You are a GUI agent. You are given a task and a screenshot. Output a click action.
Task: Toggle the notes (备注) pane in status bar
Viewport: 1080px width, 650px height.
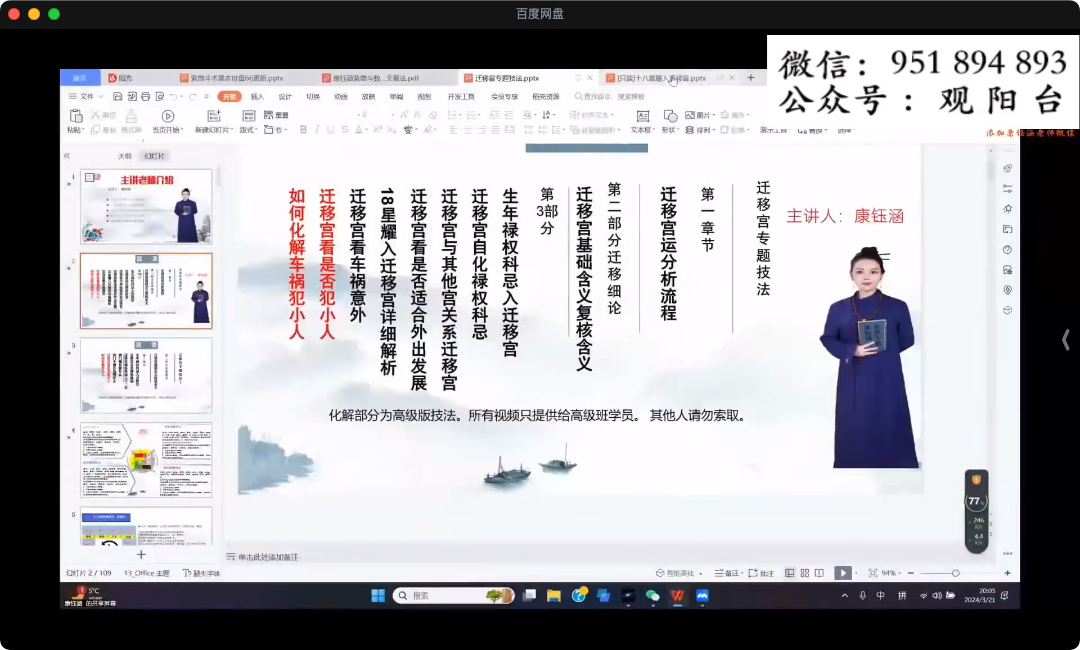tap(727, 573)
